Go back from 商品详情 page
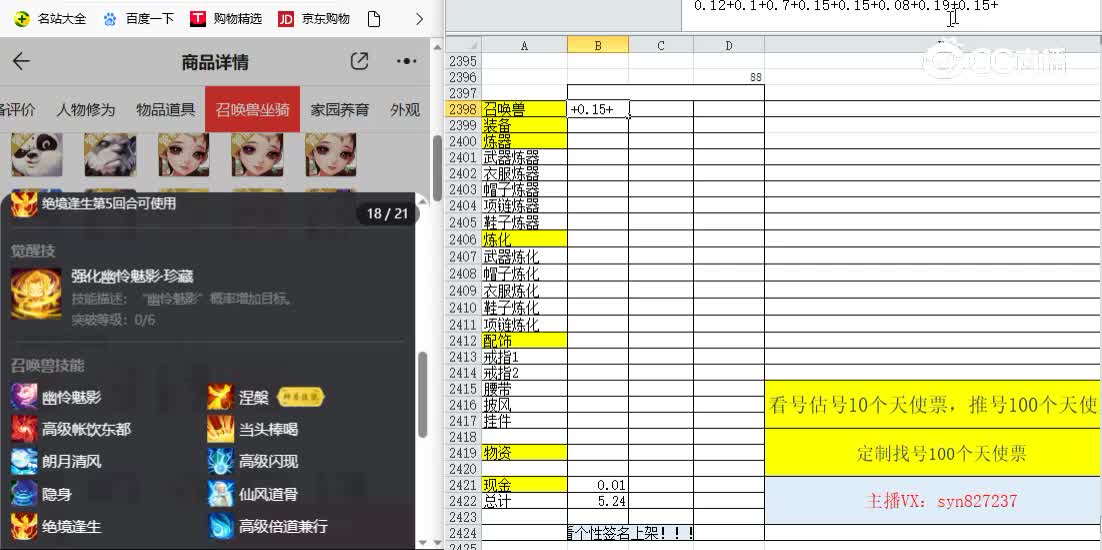Viewport: 1102px width, 550px height. click(21, 62)
